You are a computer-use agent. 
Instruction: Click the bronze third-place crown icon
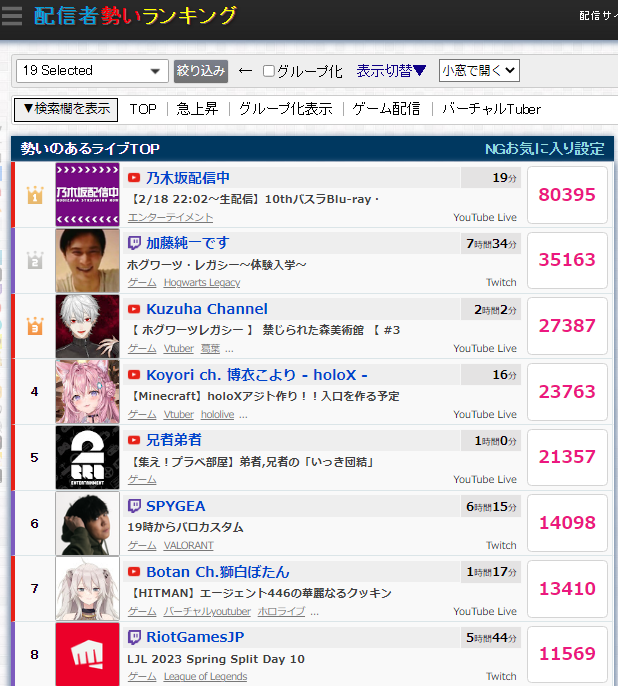point(35,326)
